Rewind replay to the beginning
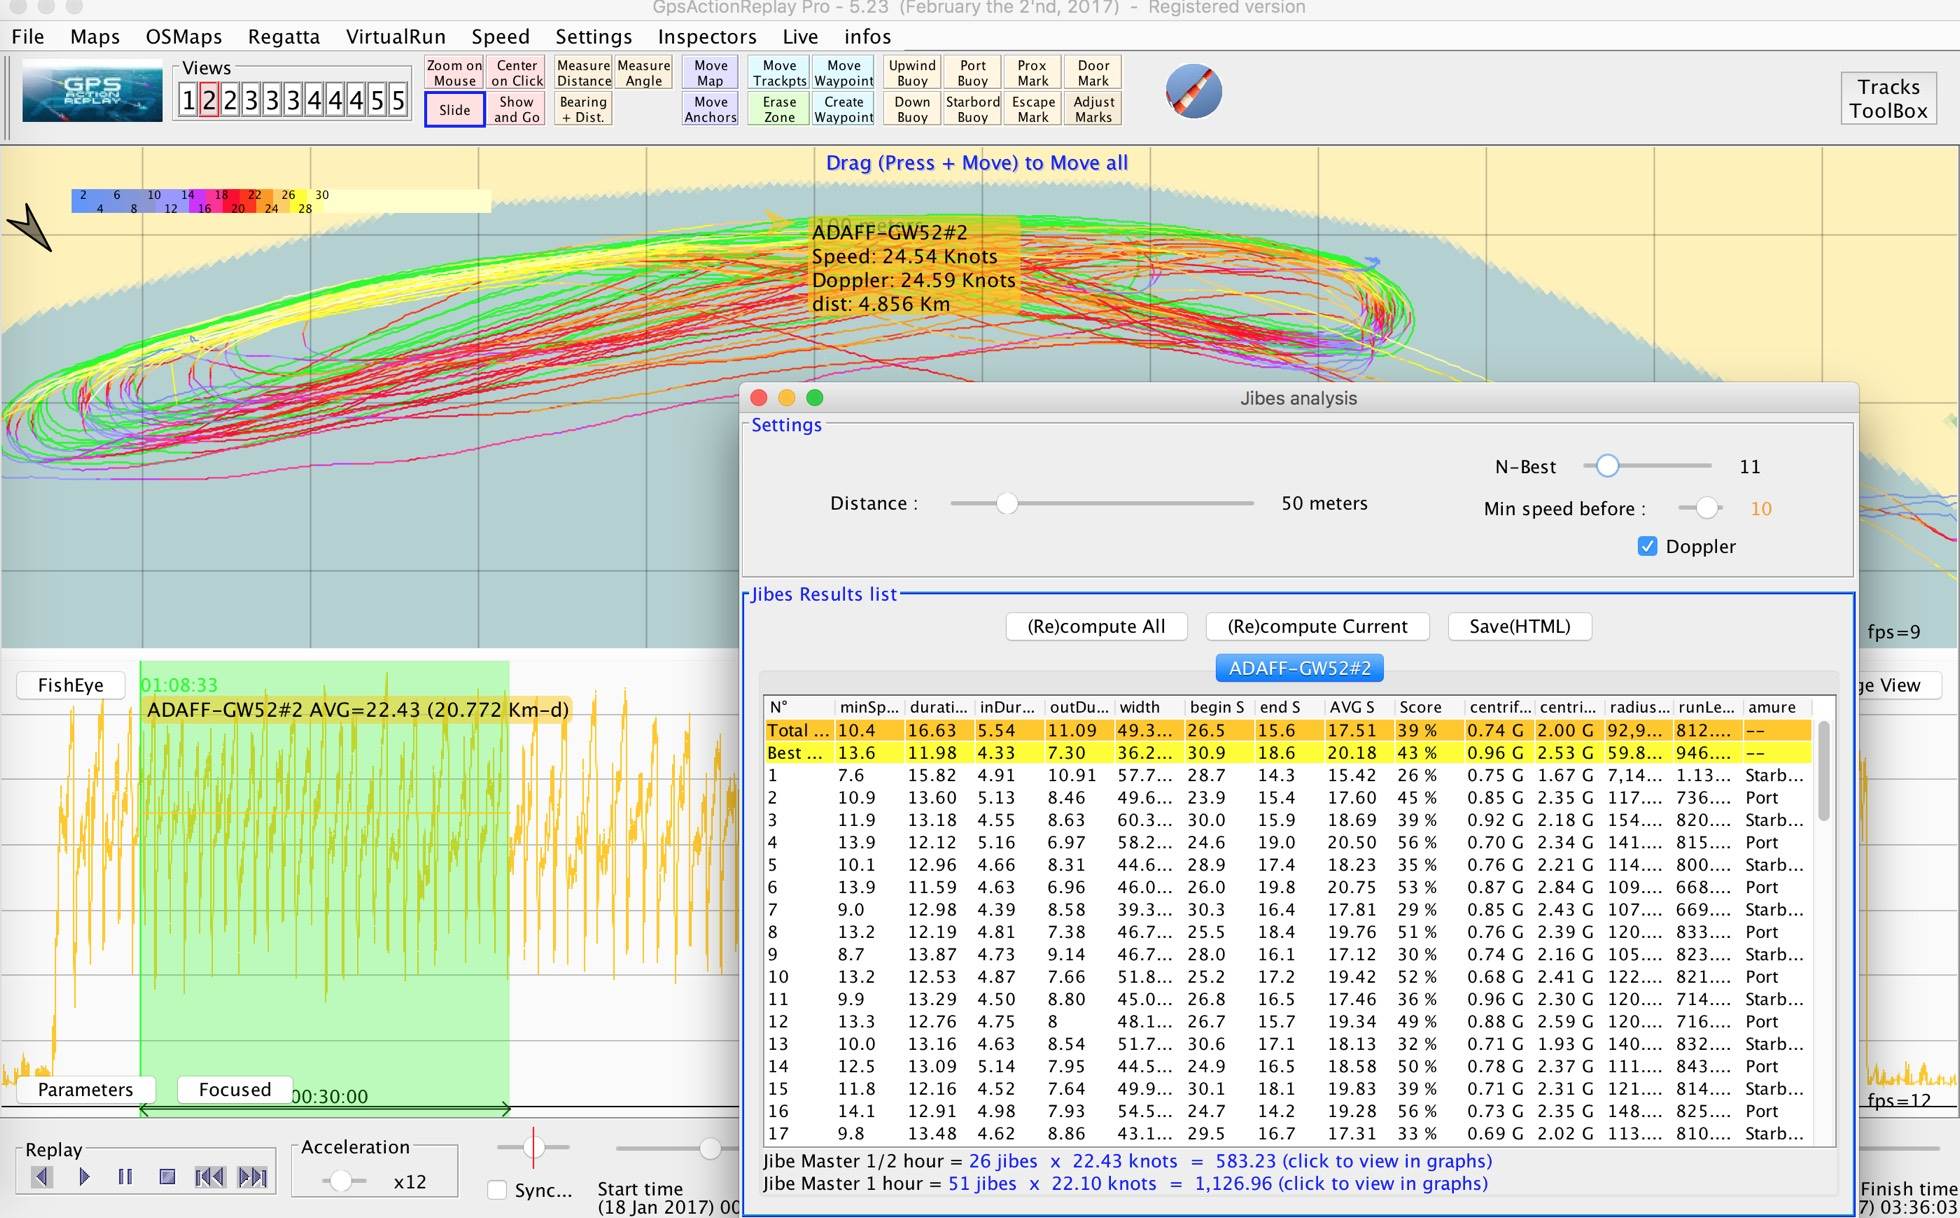1960x1218 pixels. [209, 1177]
